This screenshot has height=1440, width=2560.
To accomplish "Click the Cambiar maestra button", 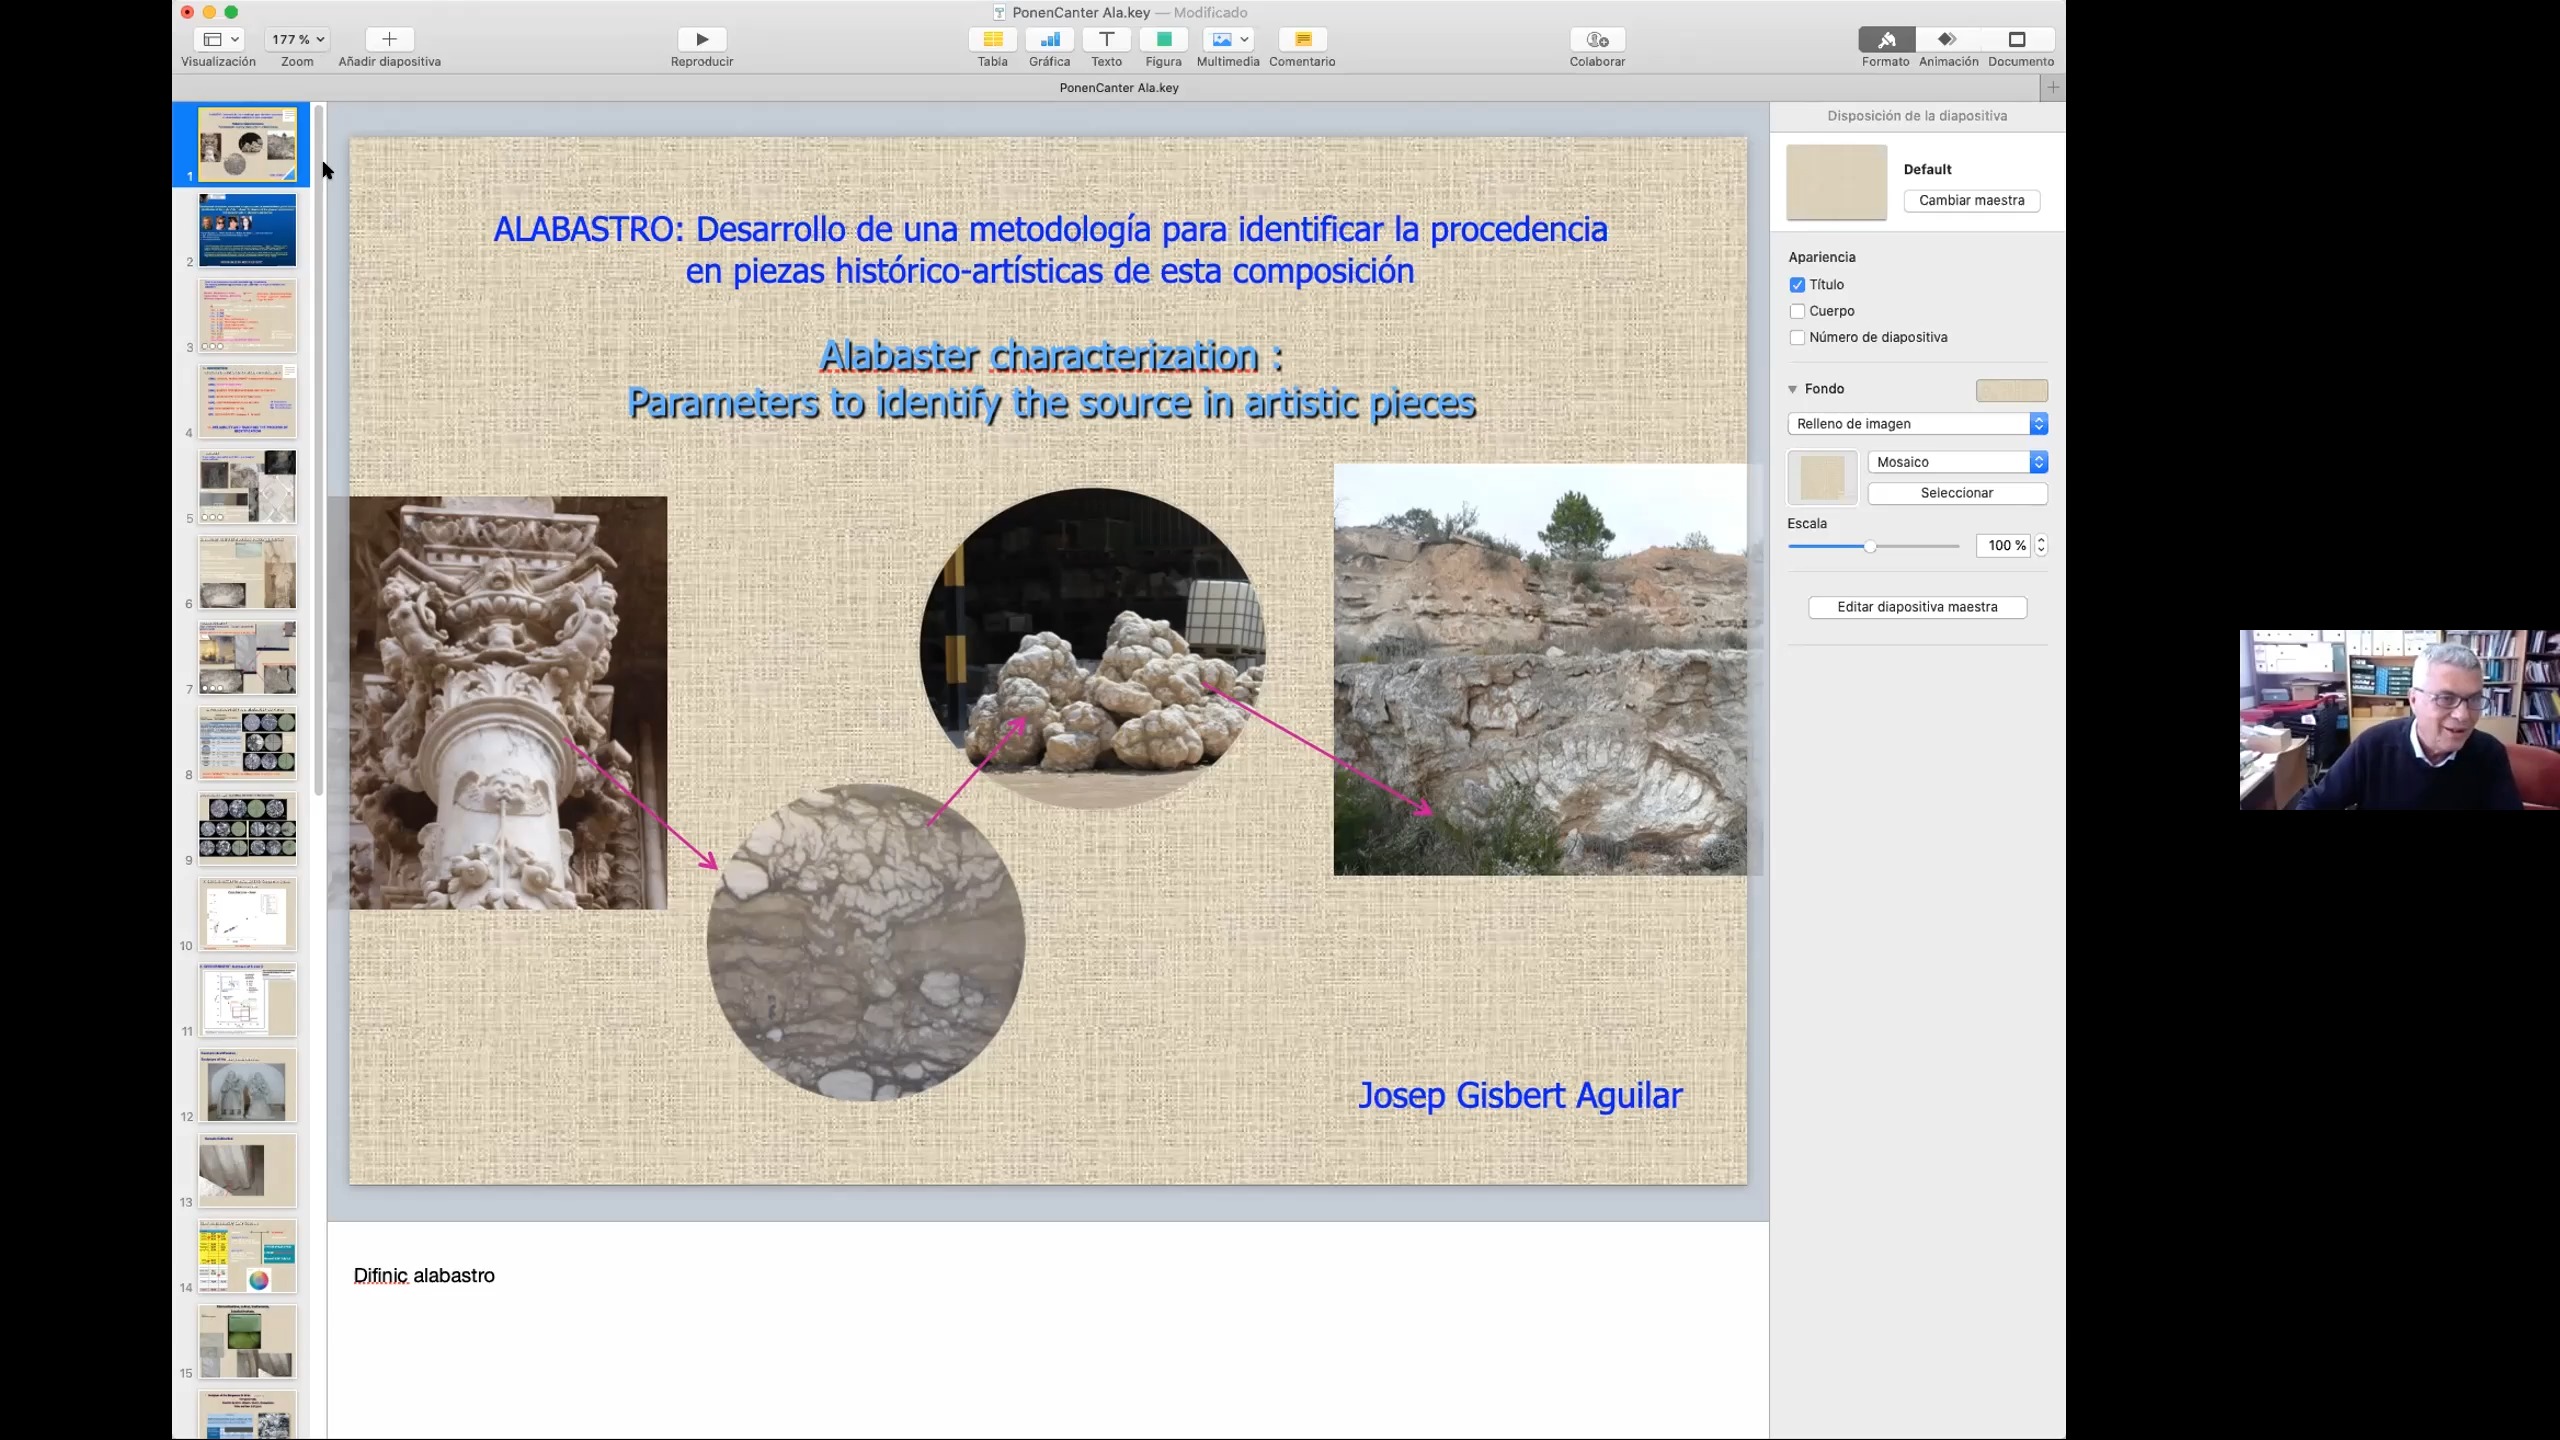I will pyautogui.click(x=1971, y=200).
